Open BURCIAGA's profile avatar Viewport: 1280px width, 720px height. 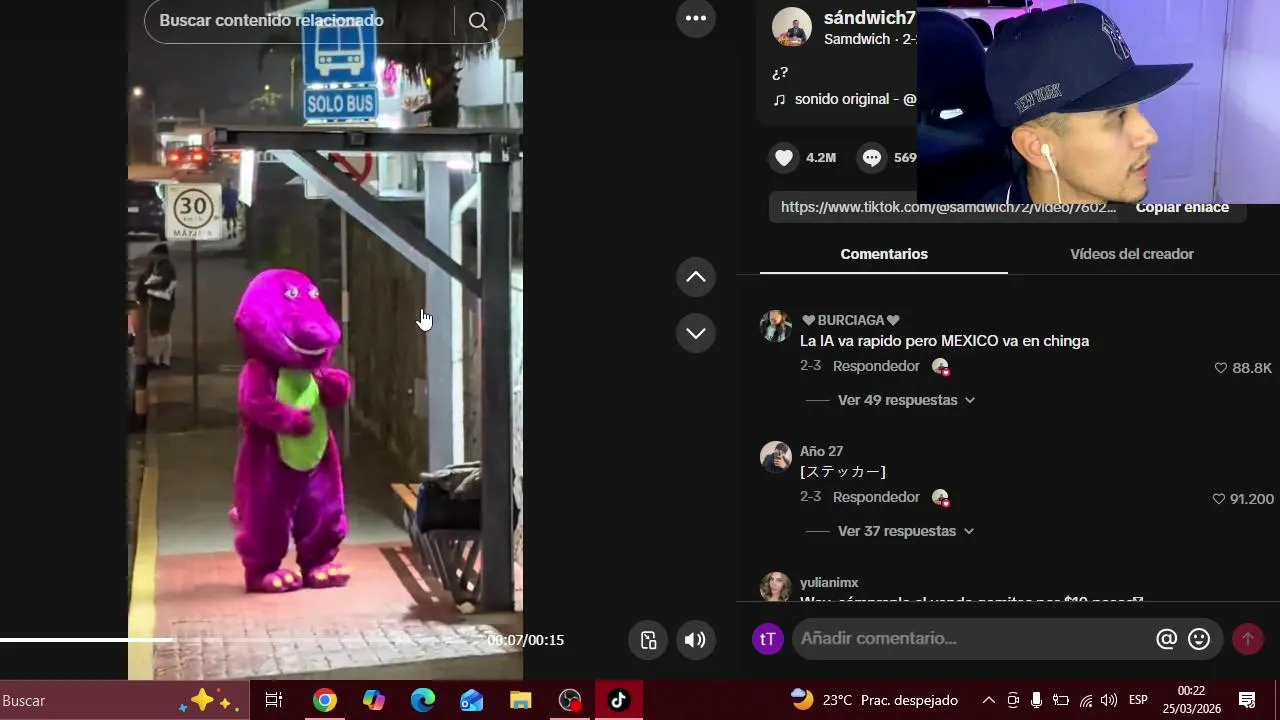(776, 326)
